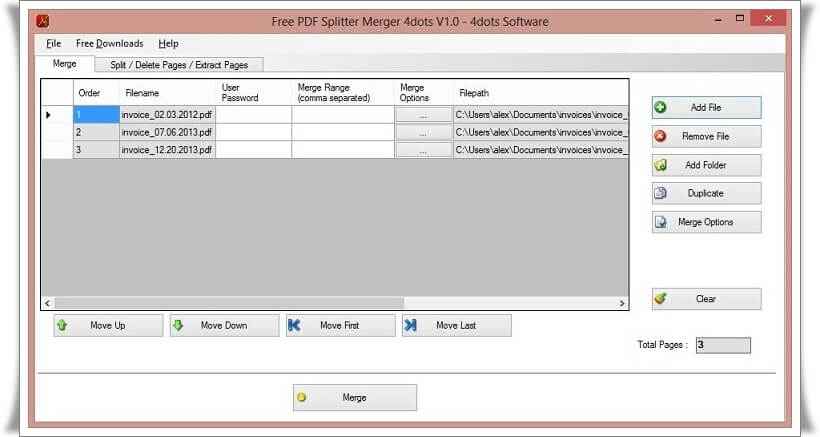Click the Merge Range column header
Viewport: 820px width, 437px height.
(343, 93)
